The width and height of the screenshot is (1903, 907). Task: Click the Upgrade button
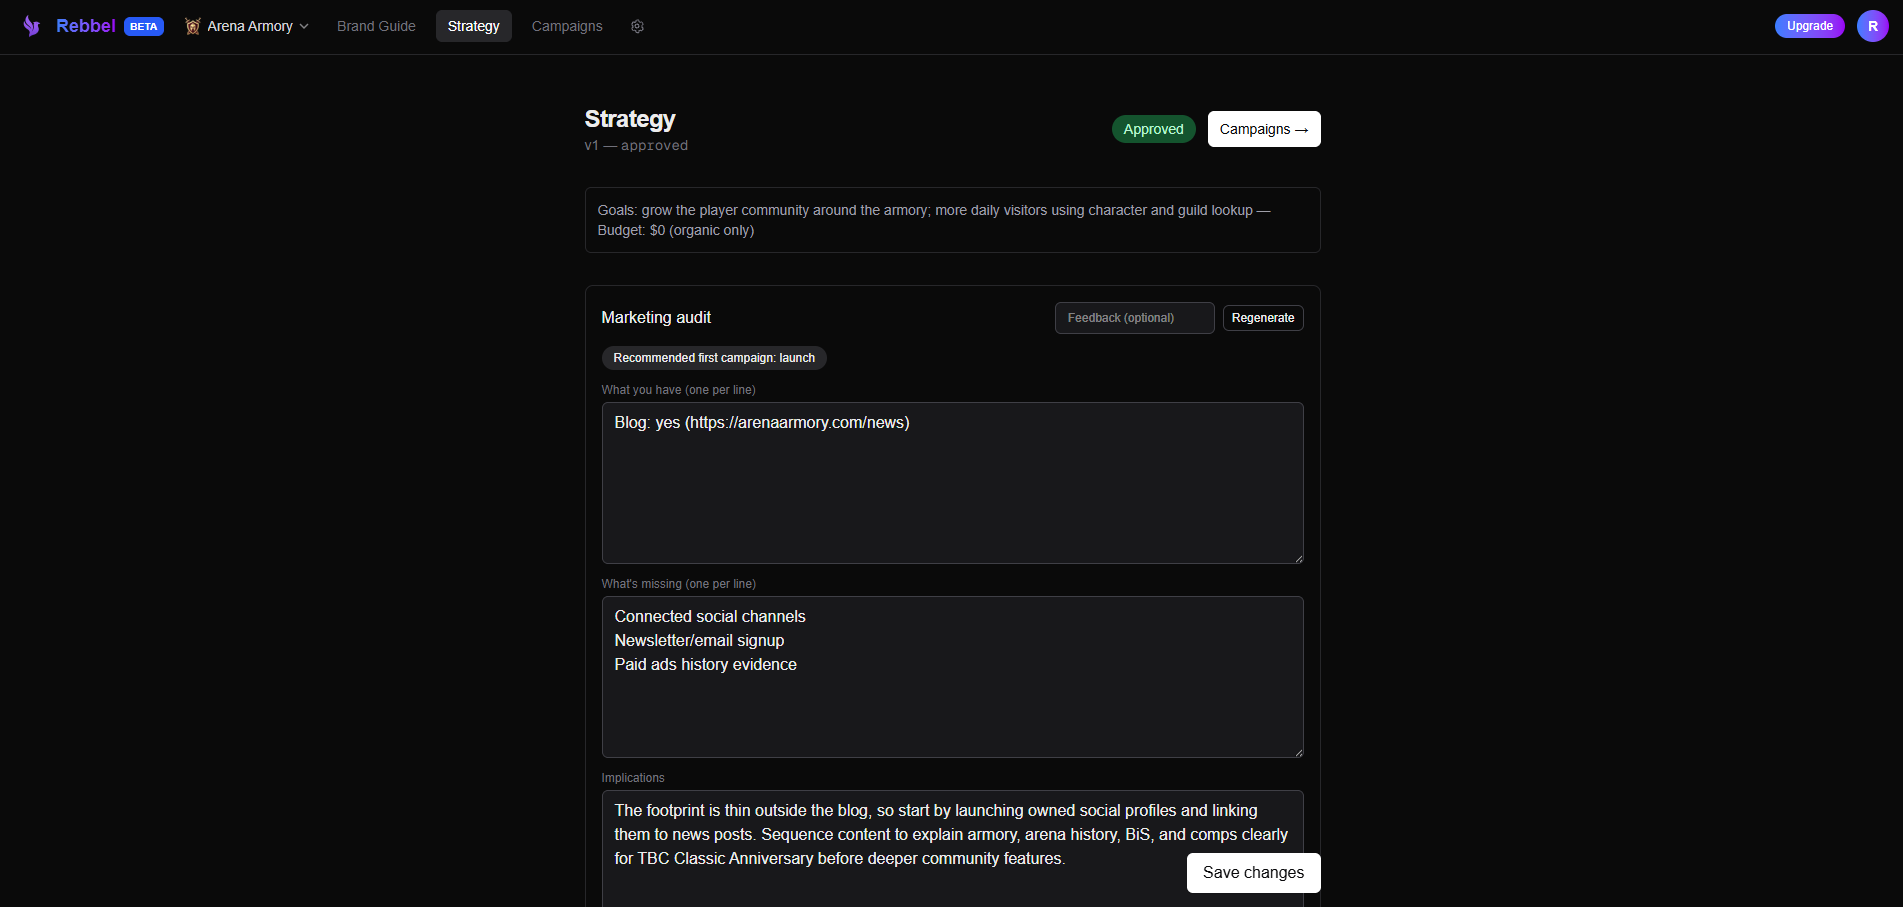tap(1809, 26)
